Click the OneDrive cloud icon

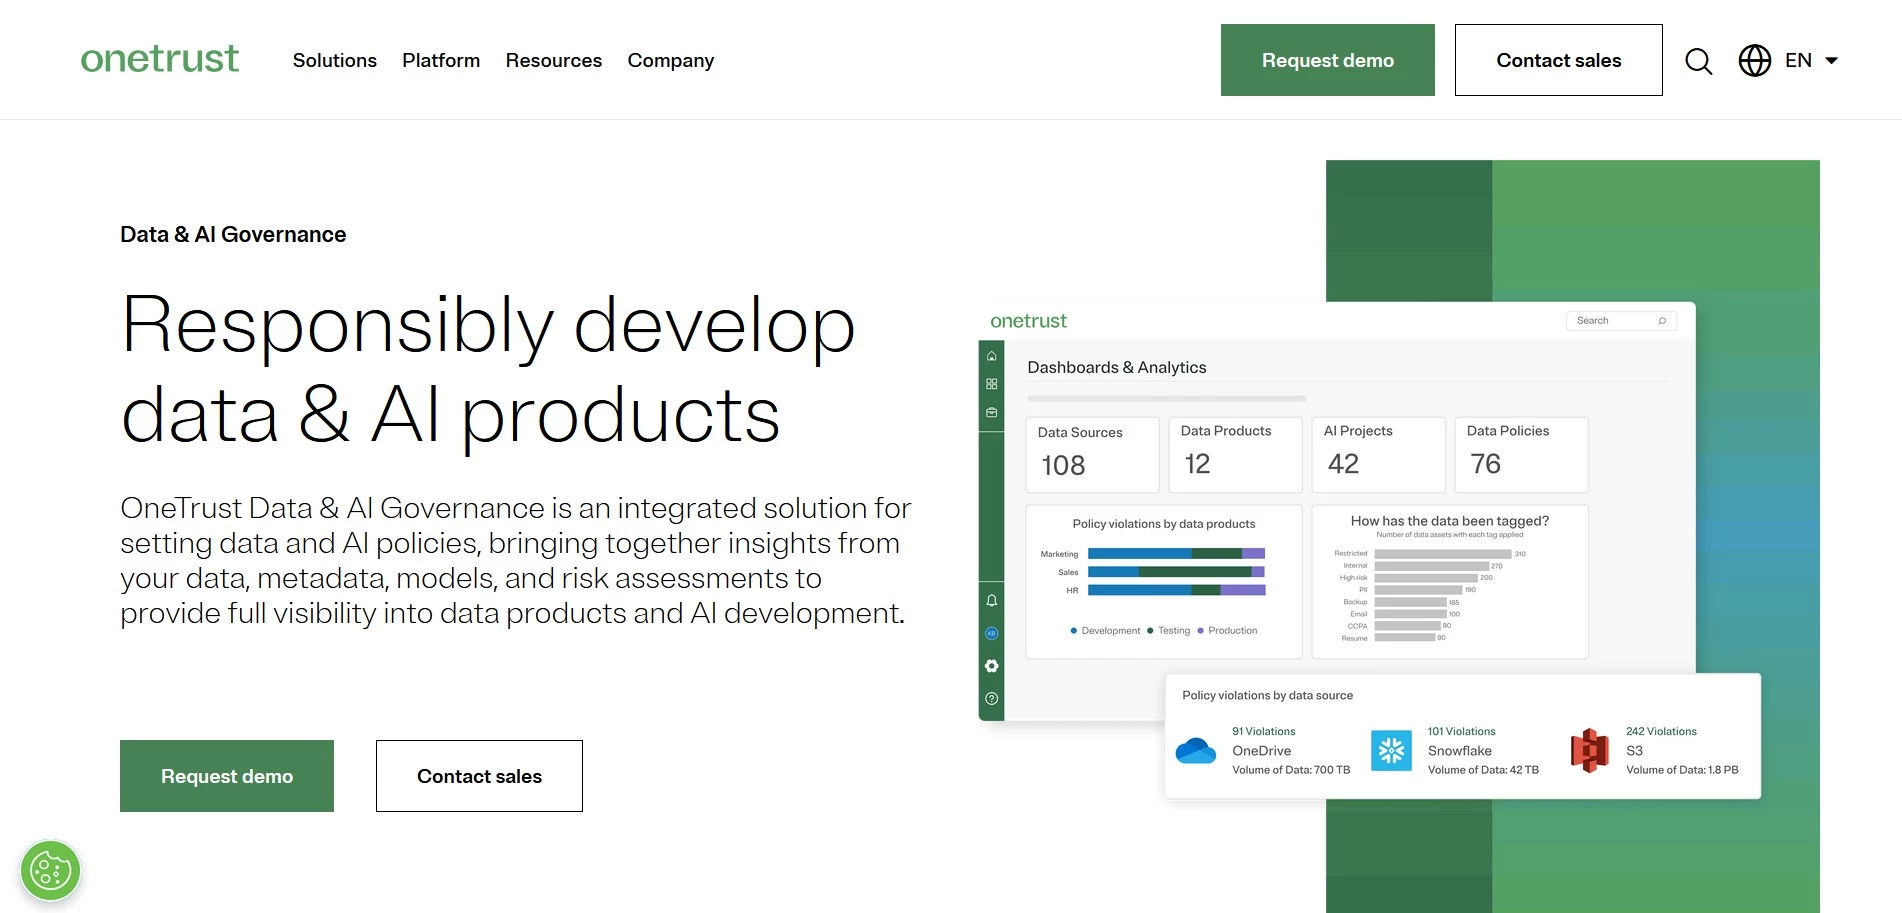pyautogui.click(x=1195, y=751)
